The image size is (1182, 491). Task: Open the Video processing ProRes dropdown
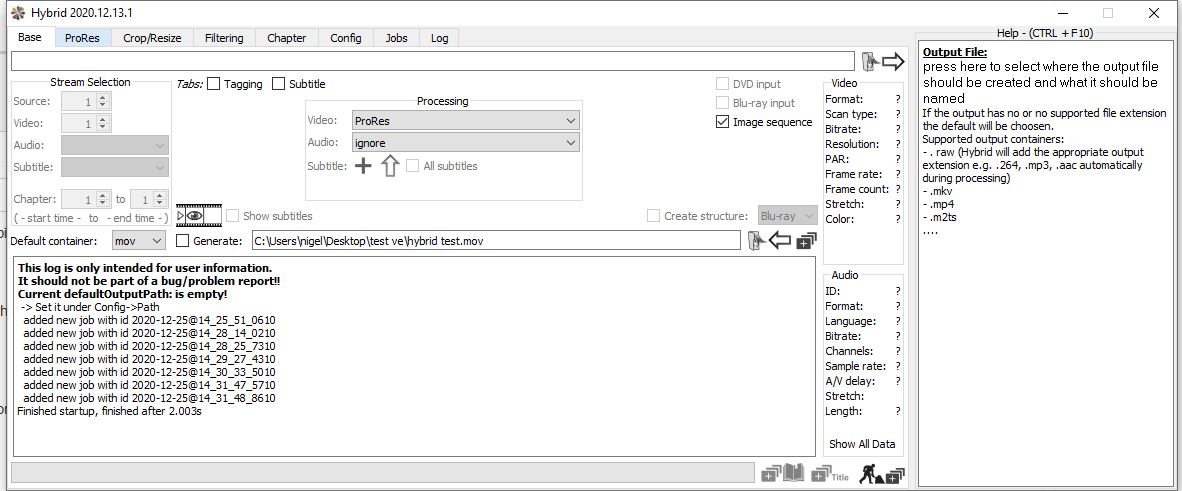coord(465,120)
